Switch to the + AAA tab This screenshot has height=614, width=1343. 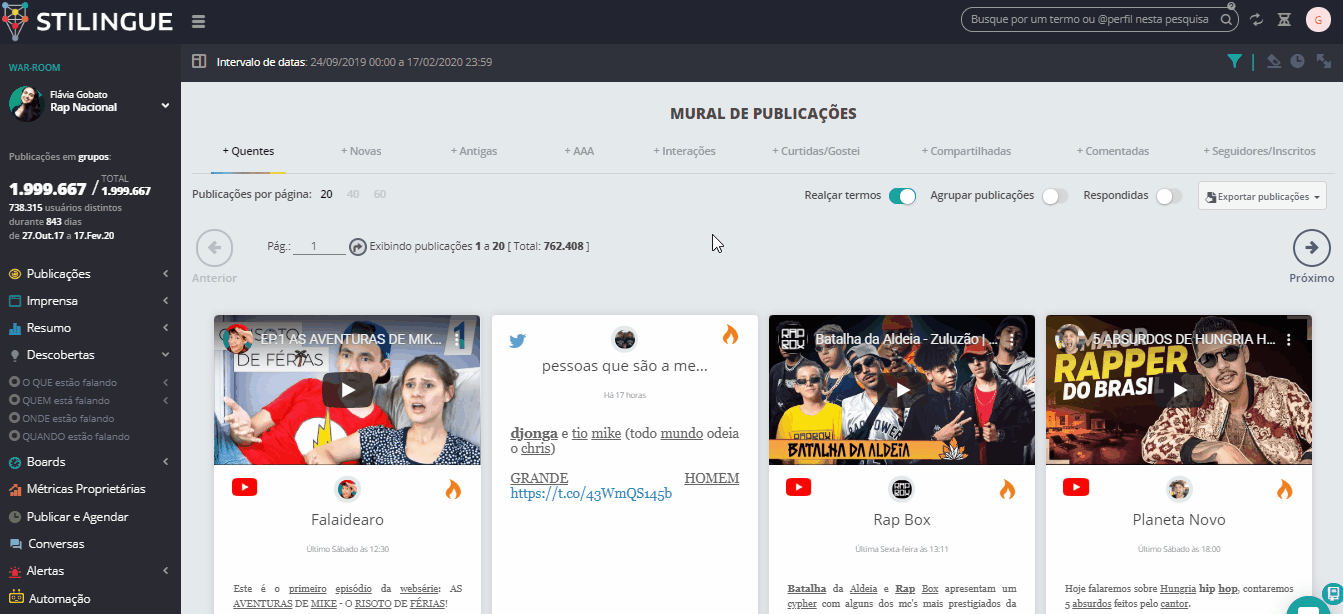click(x=579, y=151)
